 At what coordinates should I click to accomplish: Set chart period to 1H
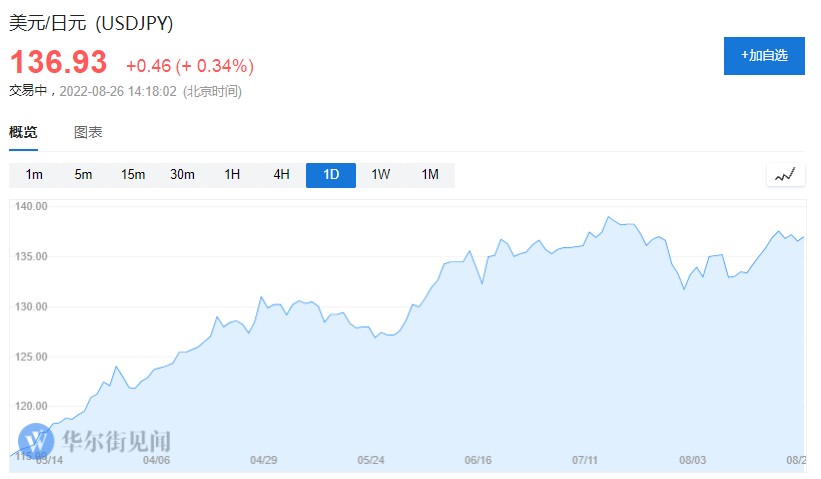(232, 175)
